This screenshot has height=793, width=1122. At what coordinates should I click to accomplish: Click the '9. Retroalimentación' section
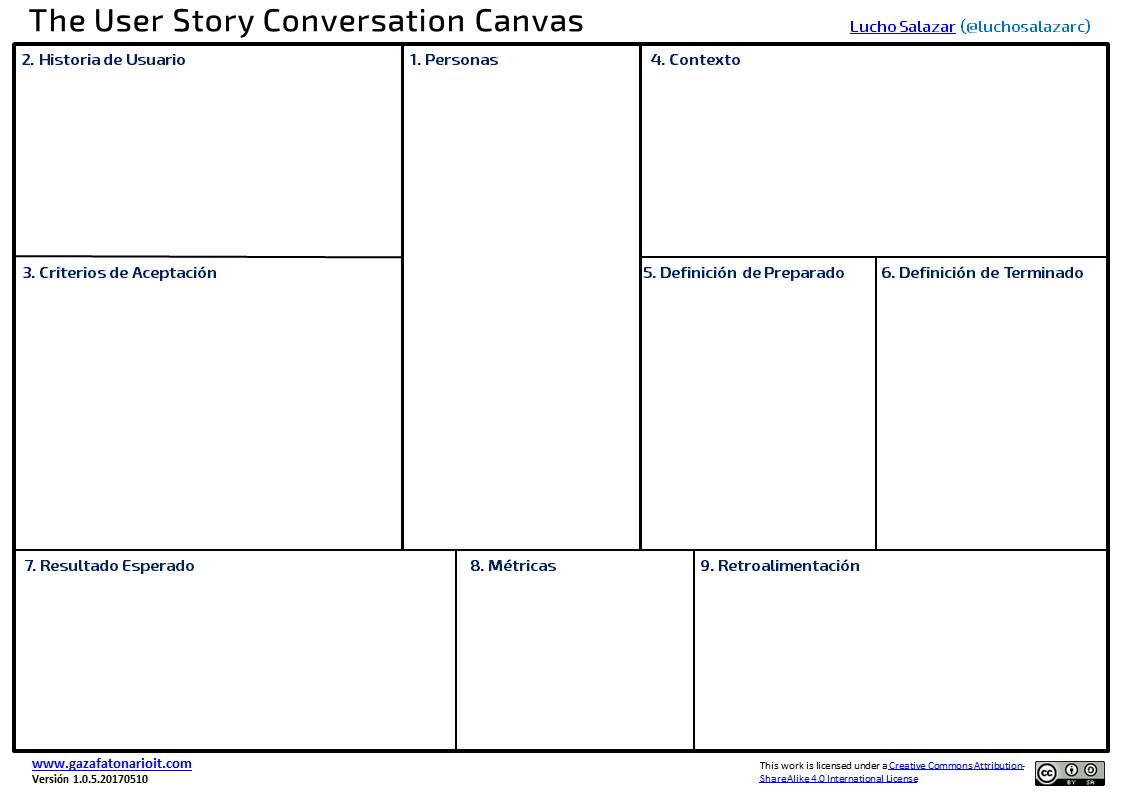point(901,650)
